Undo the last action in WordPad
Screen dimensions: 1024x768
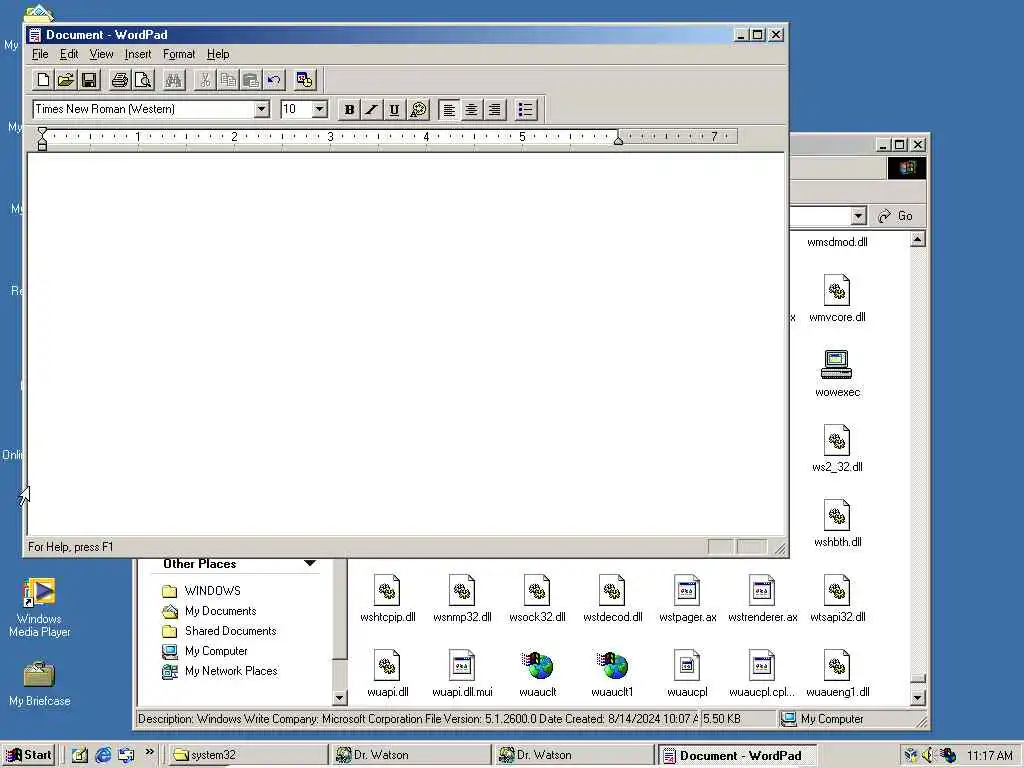click(274, 80)
